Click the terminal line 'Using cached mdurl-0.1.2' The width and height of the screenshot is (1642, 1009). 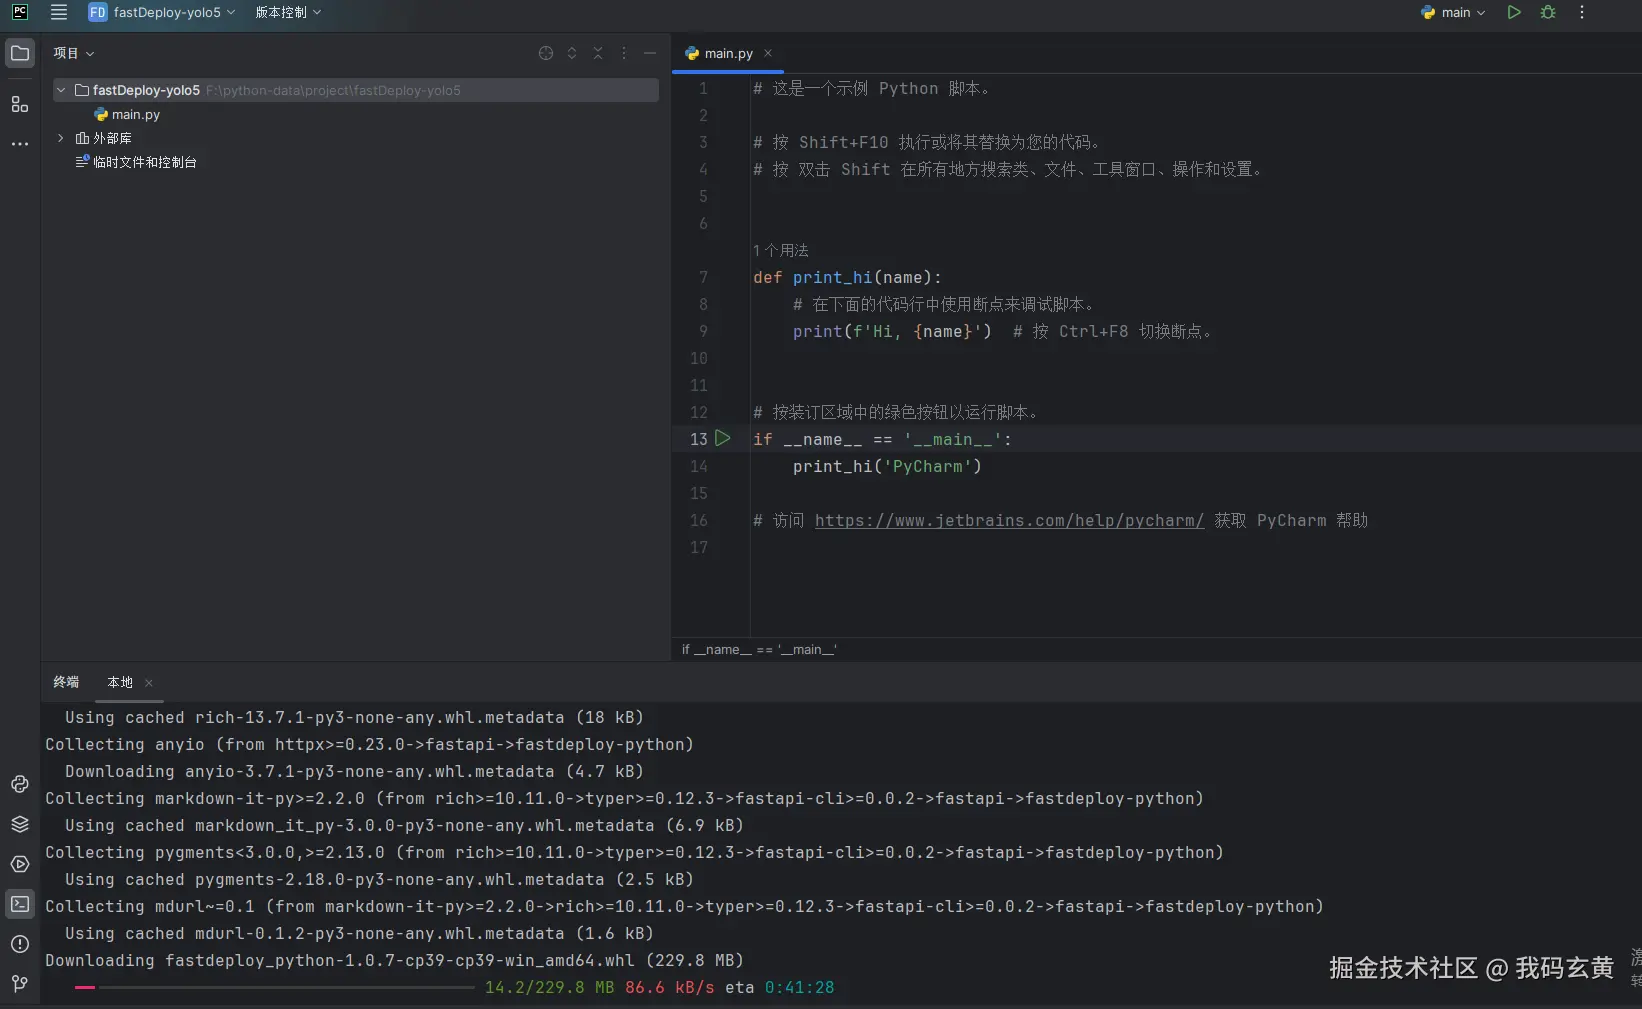click(x=359, y=933)
